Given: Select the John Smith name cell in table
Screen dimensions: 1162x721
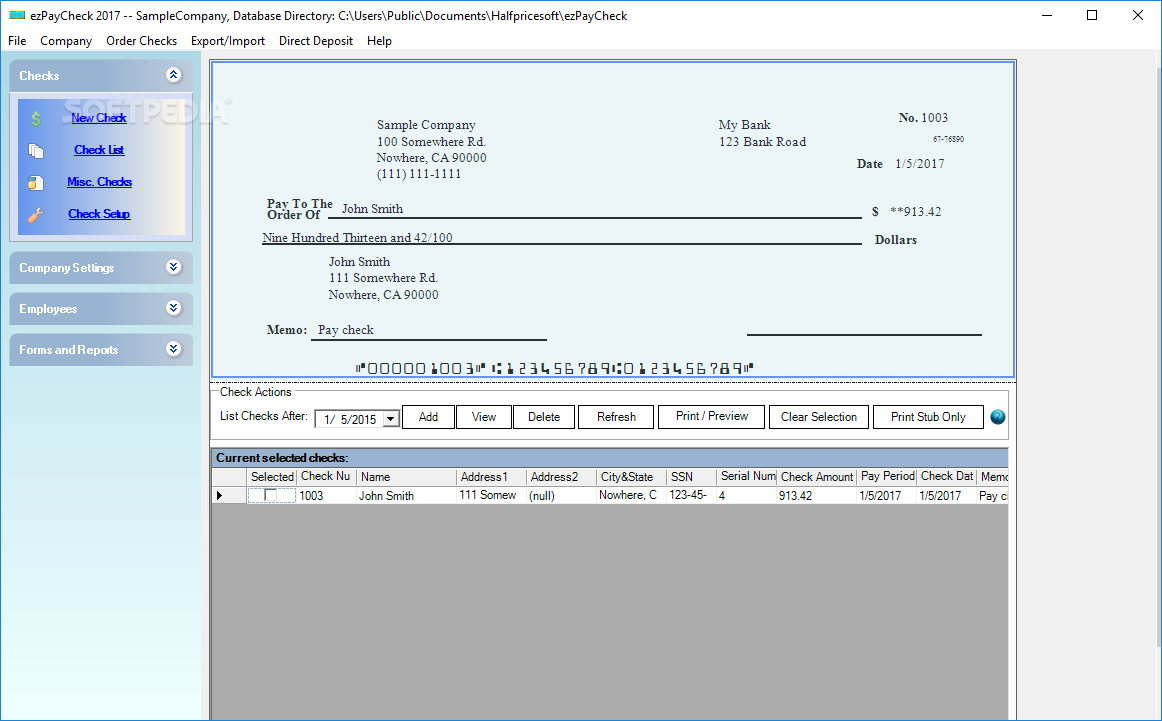Looking at the screenshot, I should point(406,495).
